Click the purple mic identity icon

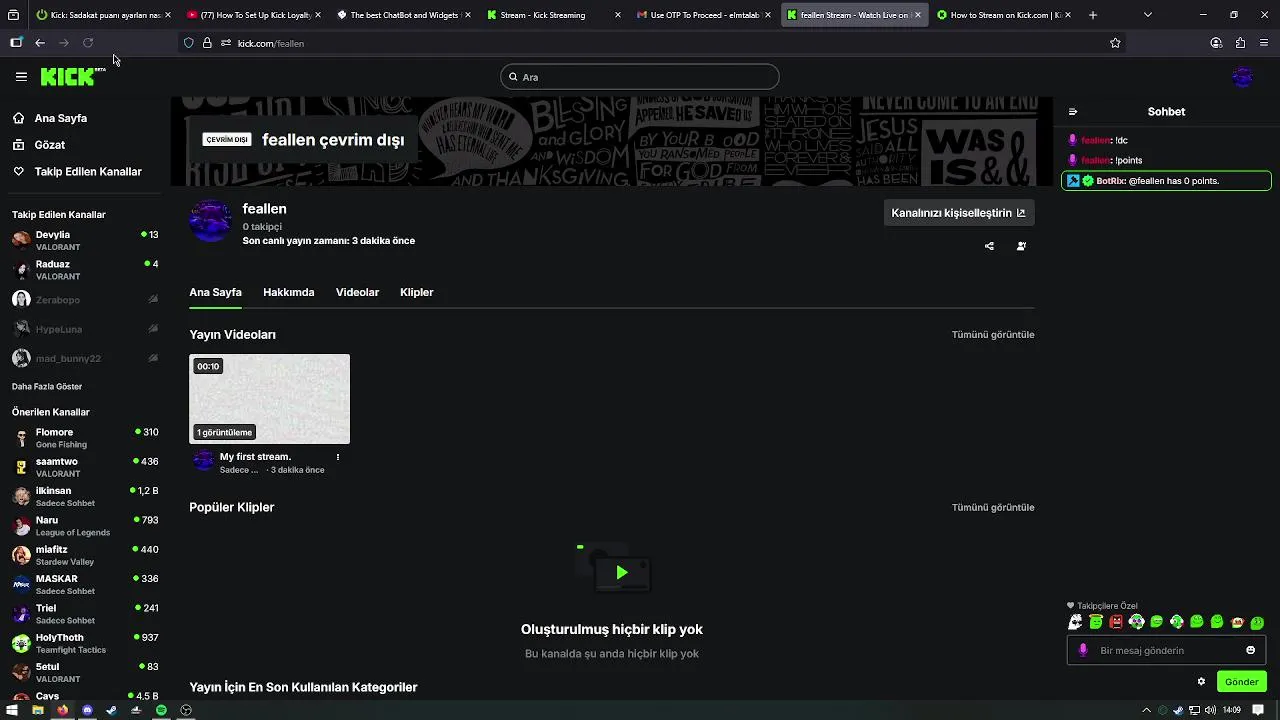click(1083, 650)
